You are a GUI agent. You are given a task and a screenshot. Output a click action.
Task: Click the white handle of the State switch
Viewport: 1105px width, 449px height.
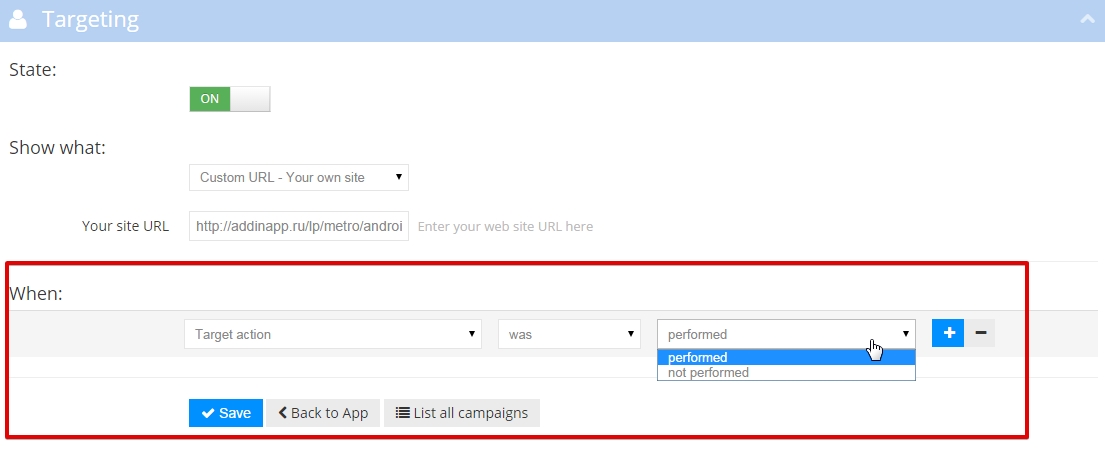click(x=250, y=99)
